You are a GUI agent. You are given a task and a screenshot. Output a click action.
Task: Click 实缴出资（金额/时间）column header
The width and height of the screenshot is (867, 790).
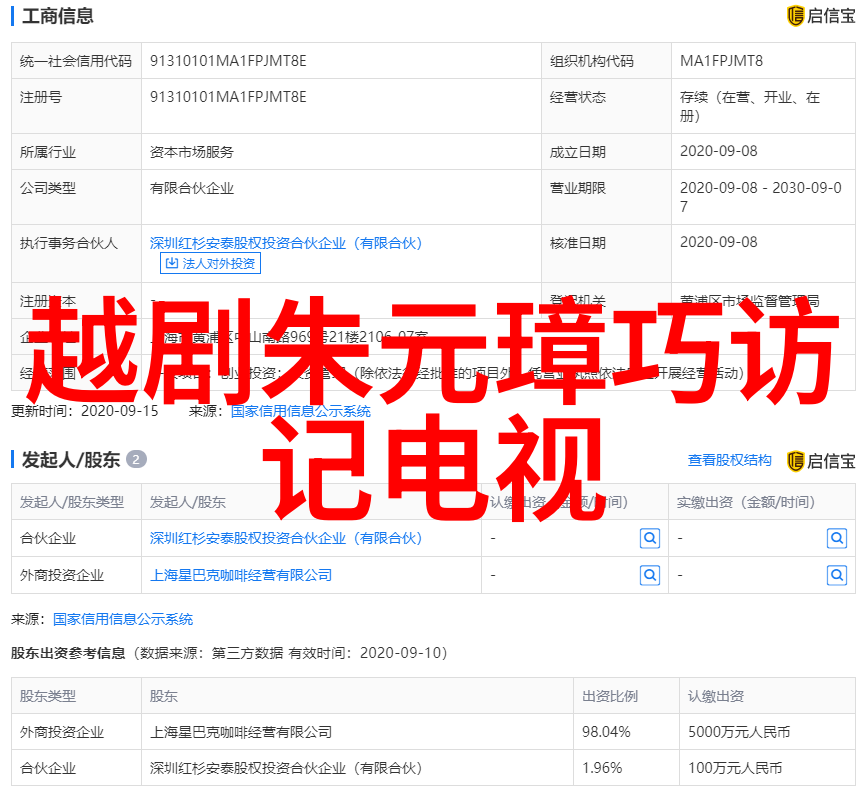tap(746, 502)
